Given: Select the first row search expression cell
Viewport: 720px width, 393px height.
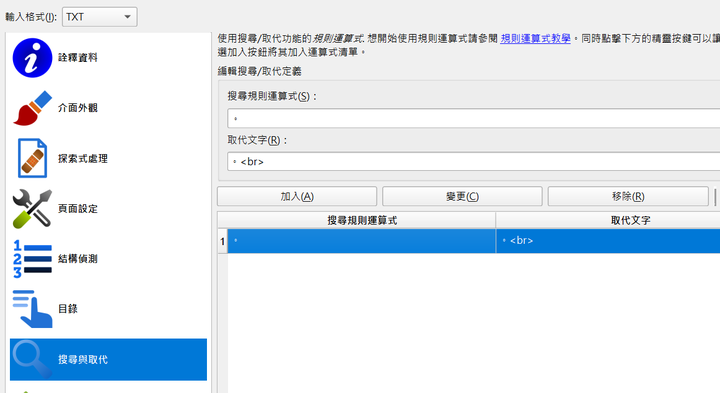Looking at the screenshot, I should [362, 241].
